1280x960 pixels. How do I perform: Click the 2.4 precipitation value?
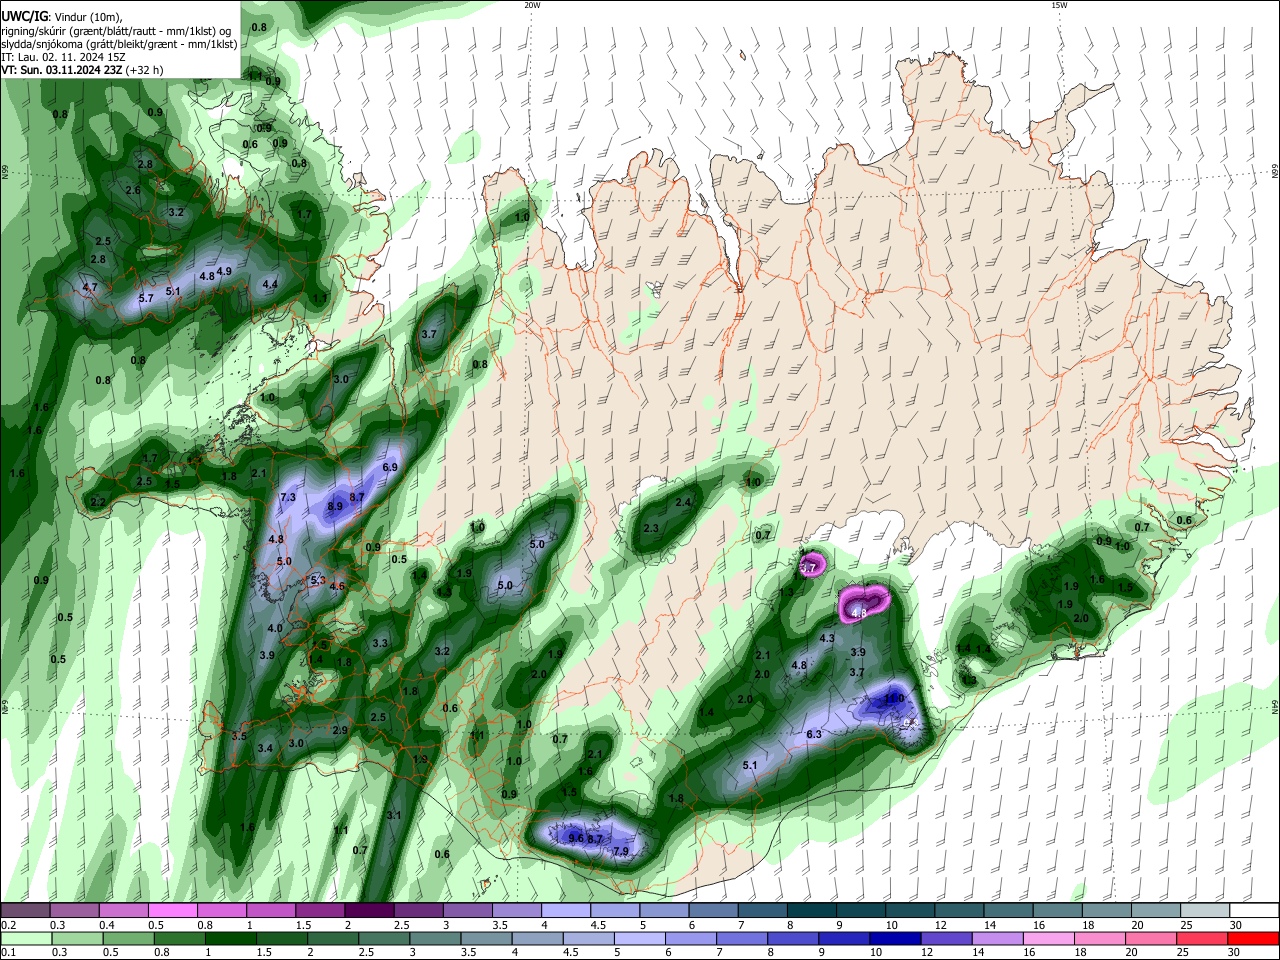[x=683, y=502]
